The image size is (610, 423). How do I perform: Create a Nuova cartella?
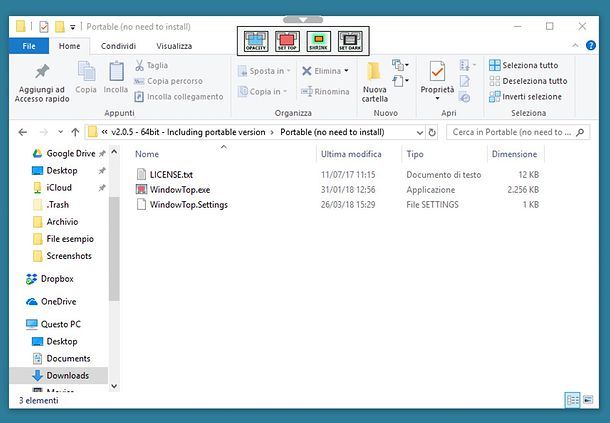[x=375, y=82]
